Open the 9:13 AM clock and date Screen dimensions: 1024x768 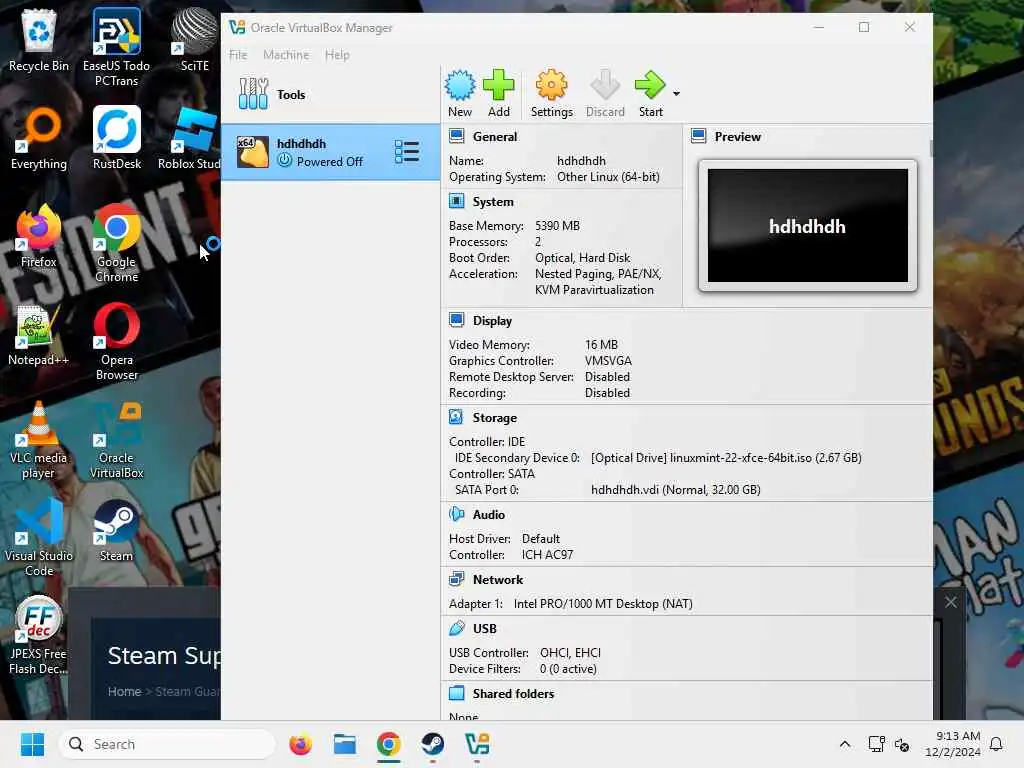pyautogui.click(x=952, y=744)
